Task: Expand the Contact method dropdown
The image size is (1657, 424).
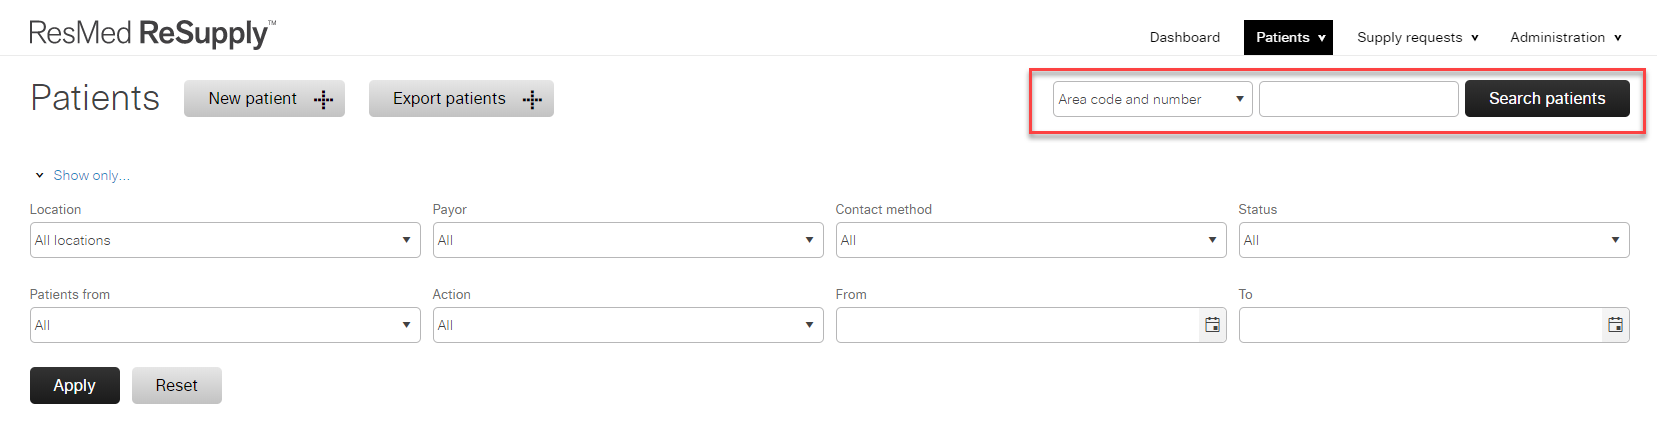Action: coord(1031,240)
